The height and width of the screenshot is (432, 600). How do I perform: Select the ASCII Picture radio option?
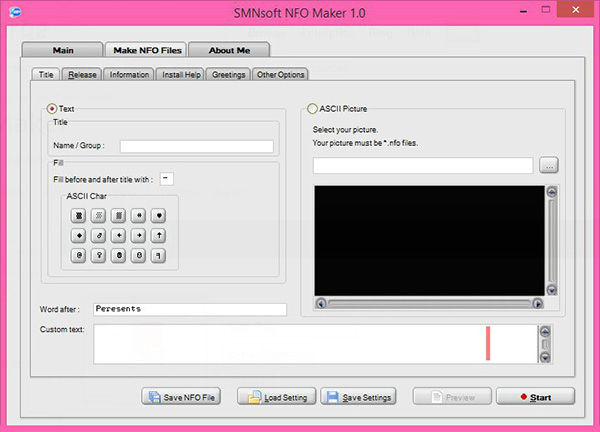click(312, 109)
